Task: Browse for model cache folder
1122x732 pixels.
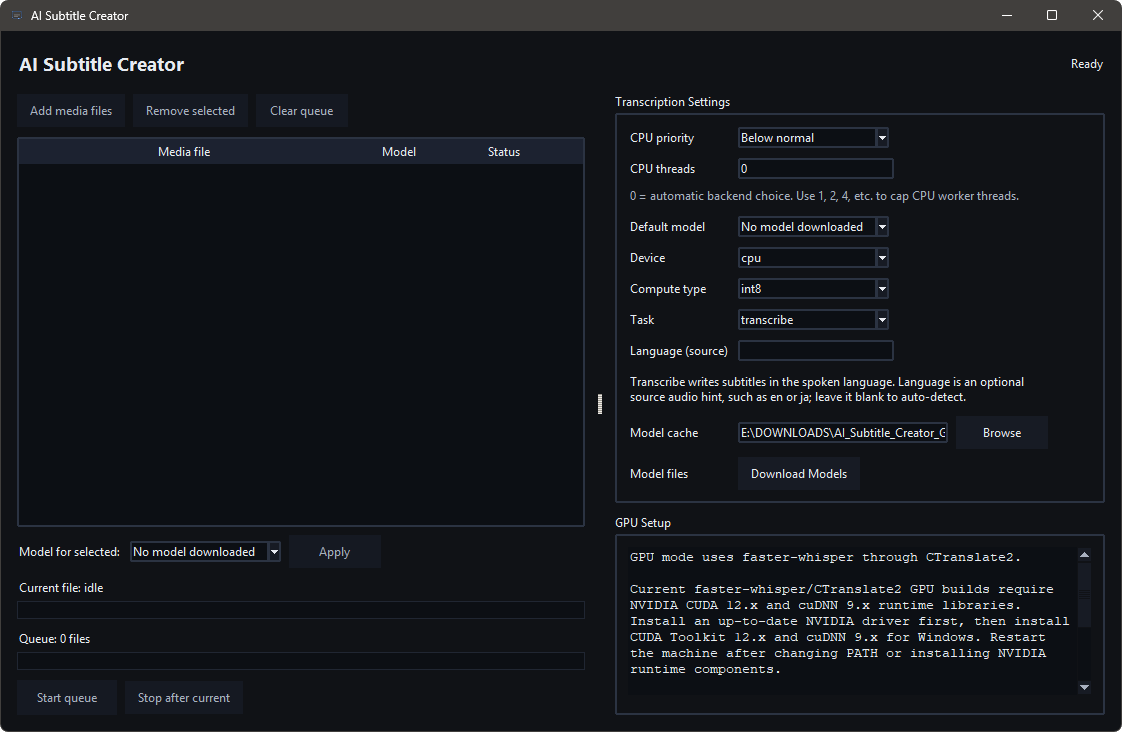Action: (x=1002, y=433)
